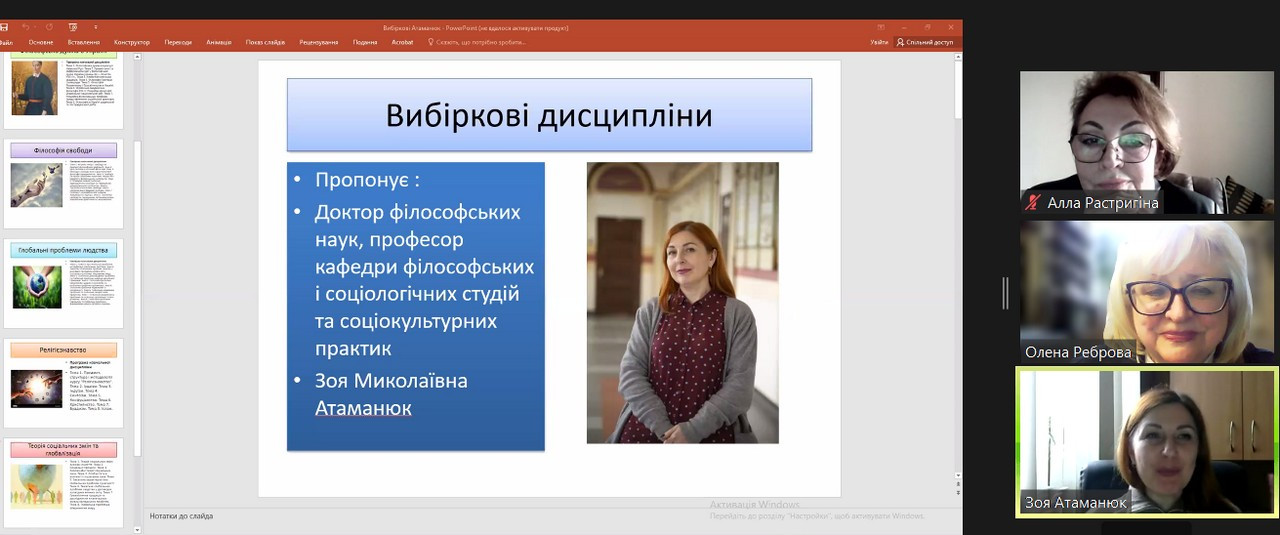The width and height of the screenshot is (1280, 535).
Task: Select the Релігієзнавство slide thumbnail
Action: click(x=64, y=384)
